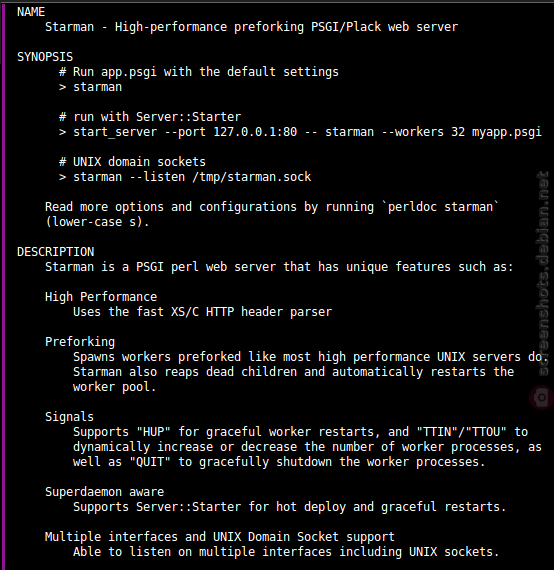Click the XS/C HTTP header parser line
The image size is (554, 570).
(x=202, y=312)
